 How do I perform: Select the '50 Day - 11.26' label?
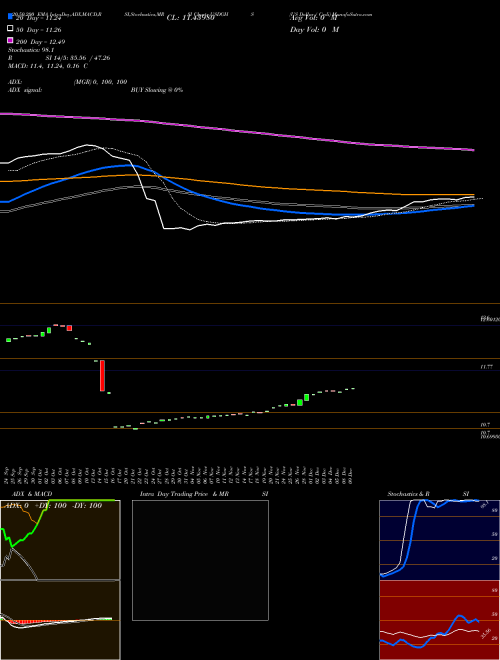coord(39,30)
